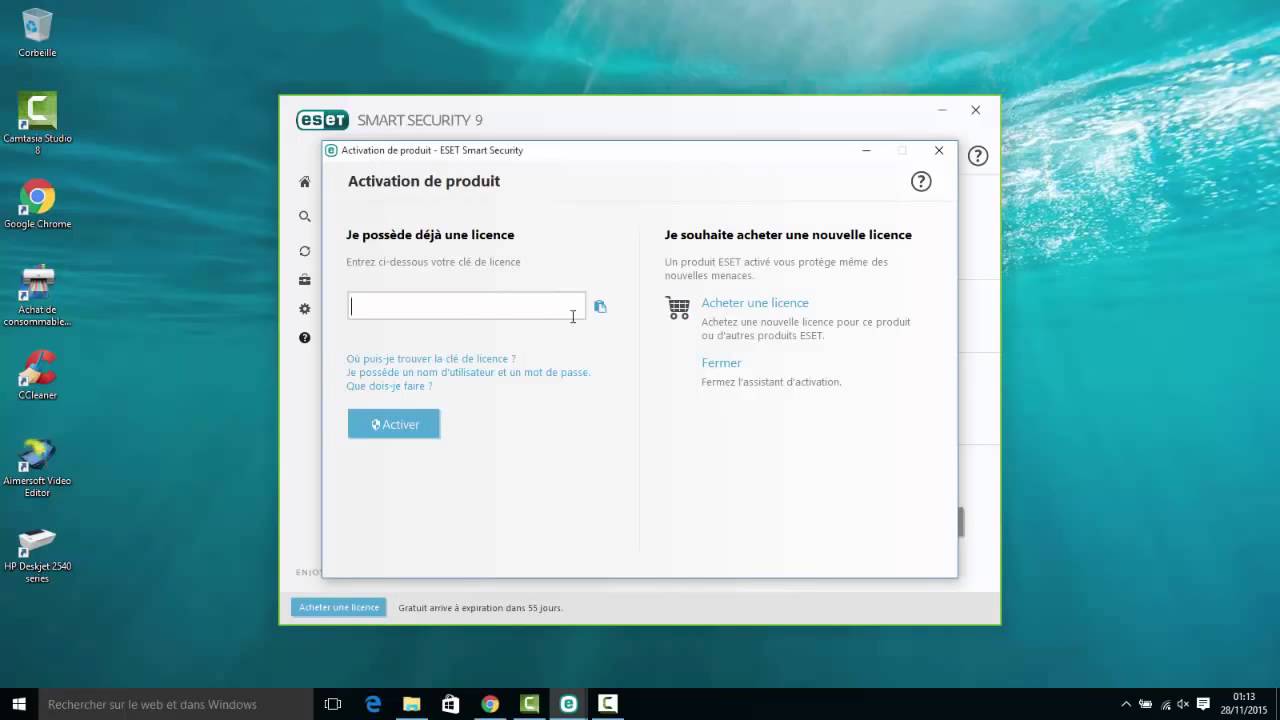Viewport: 1280px width, 720px height.
Task: Select CCleaner desktop icon
Action: (x=37, y=375)
